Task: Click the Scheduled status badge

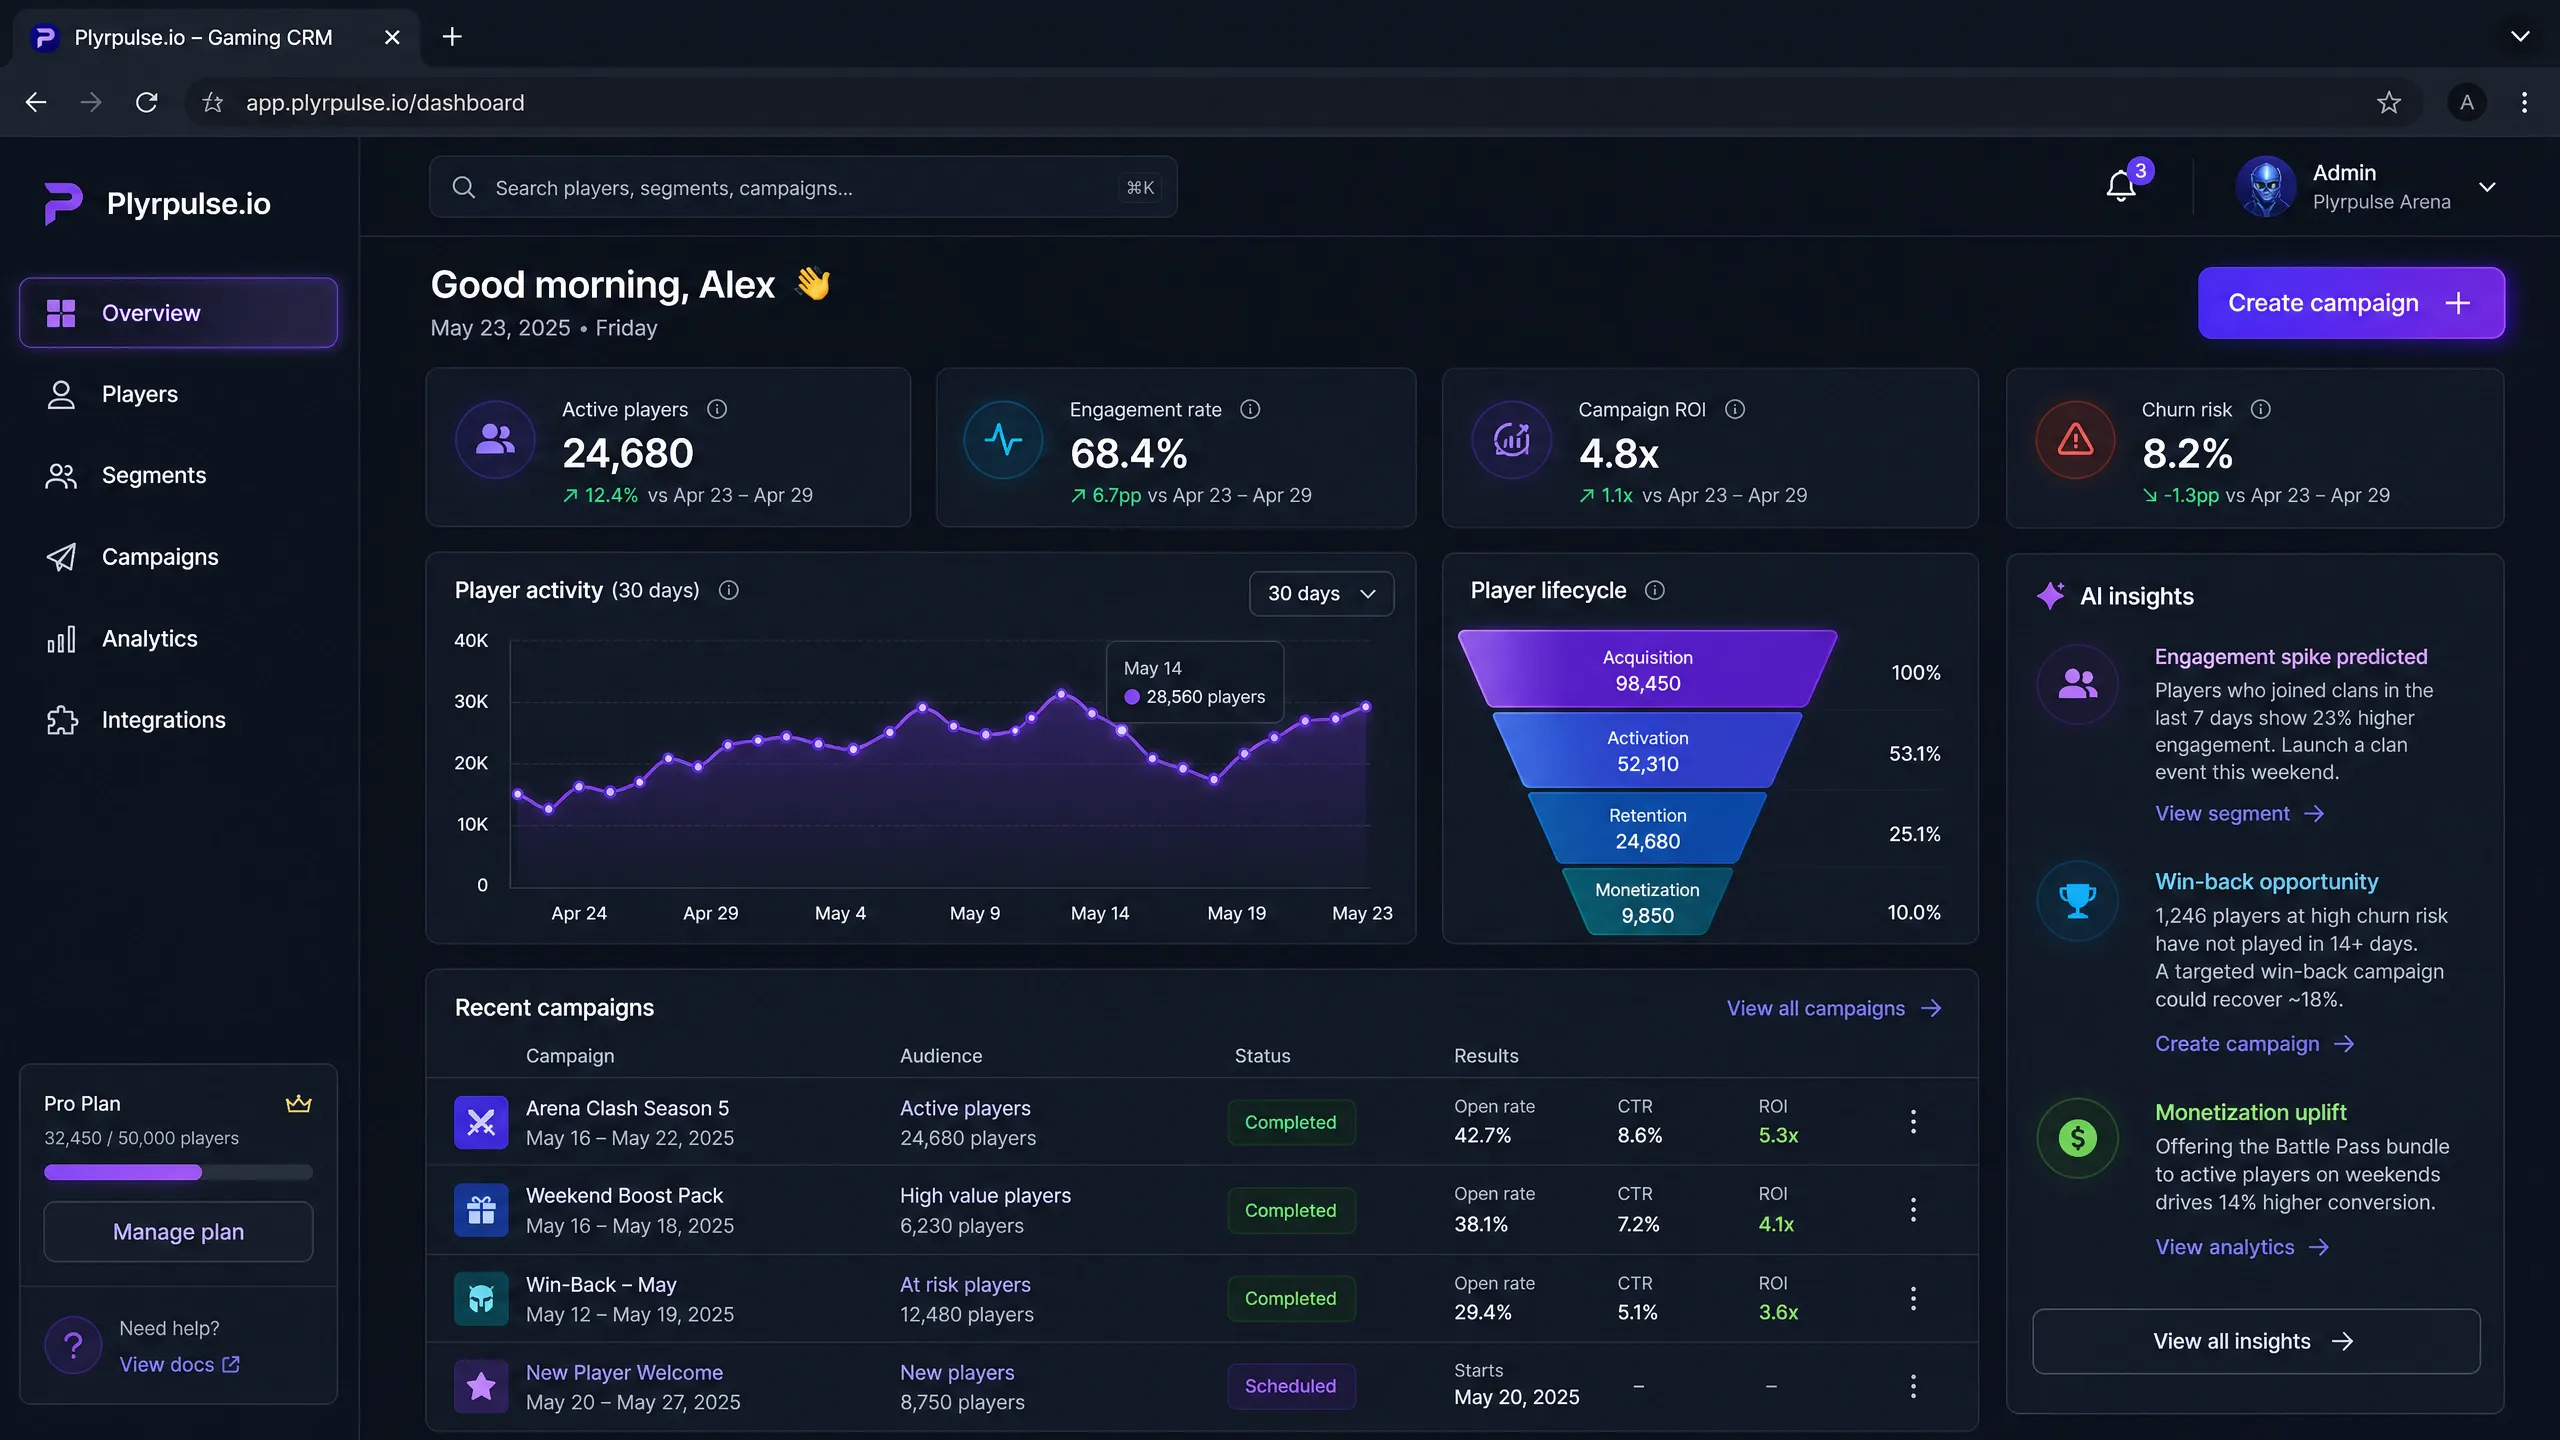Action: [1290, 1386]
